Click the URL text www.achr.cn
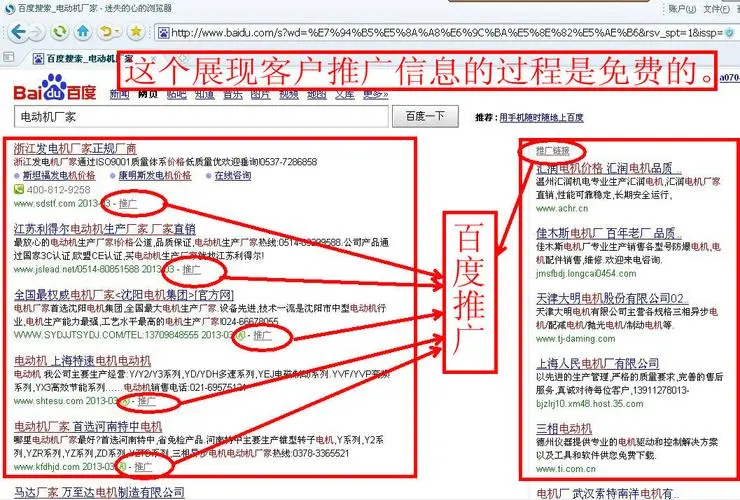The image size is (740, 500). [562, 208]
